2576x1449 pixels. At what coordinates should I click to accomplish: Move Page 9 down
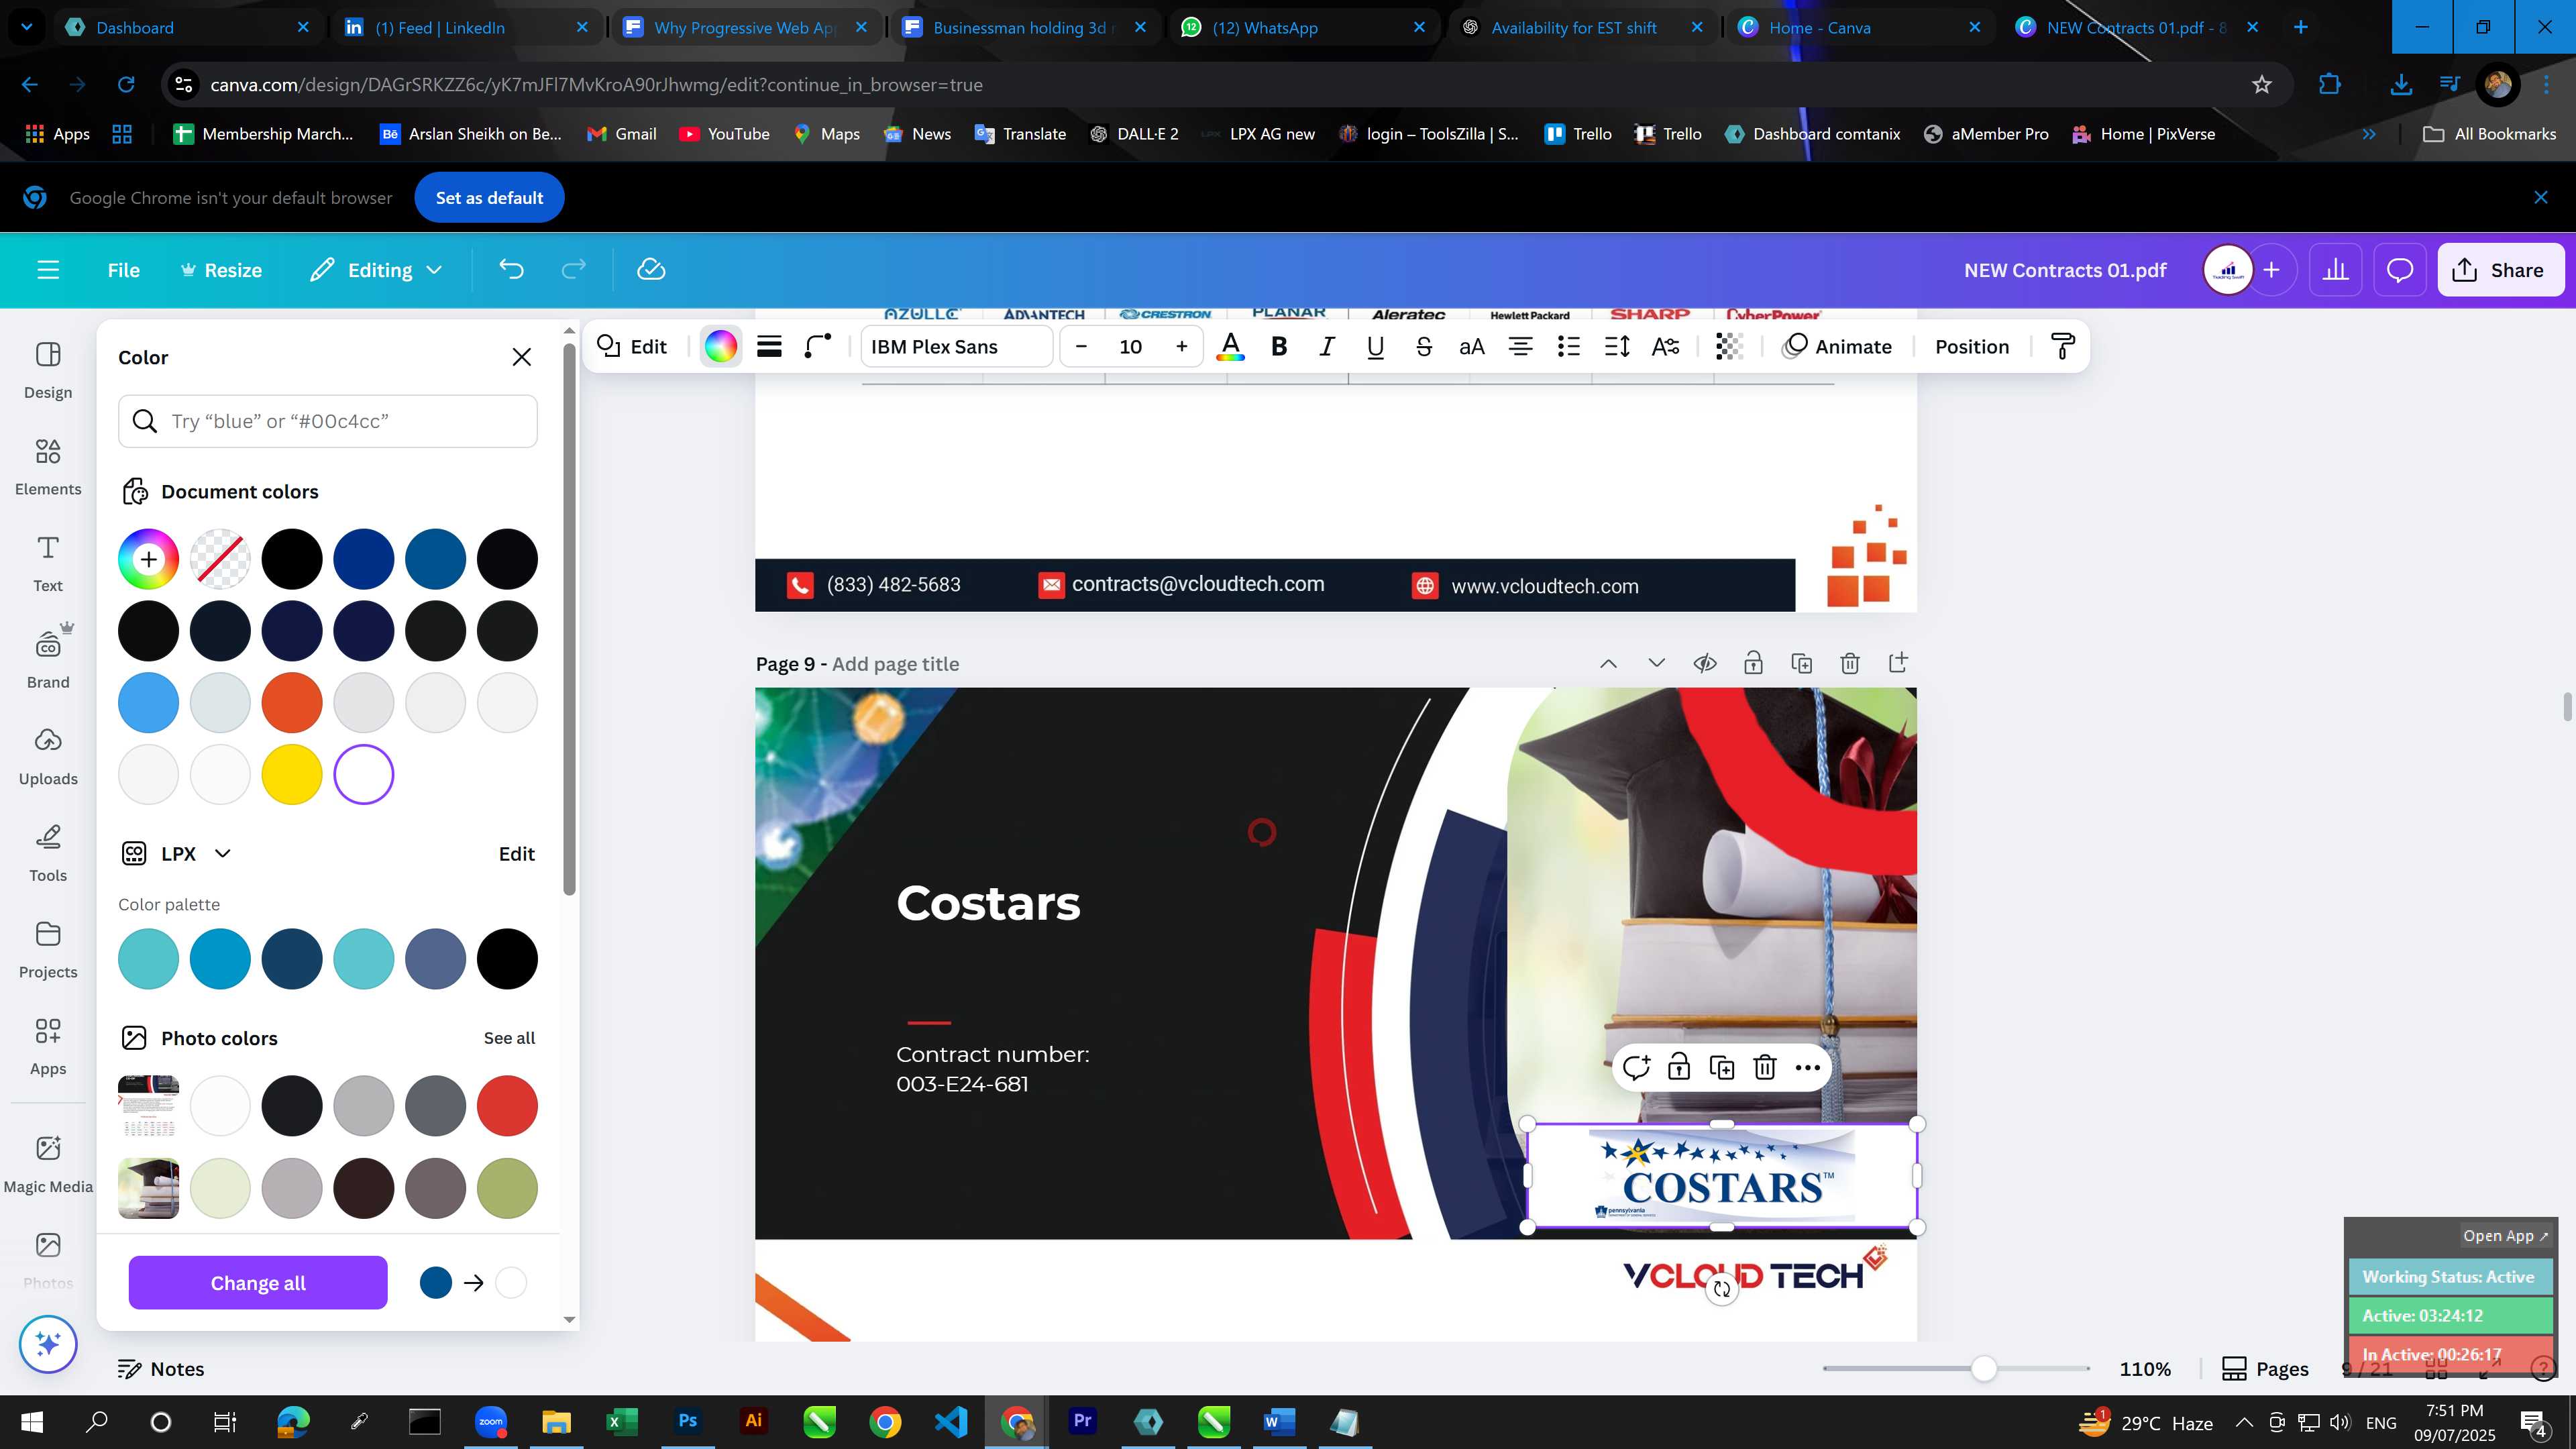click(1656, 663)
